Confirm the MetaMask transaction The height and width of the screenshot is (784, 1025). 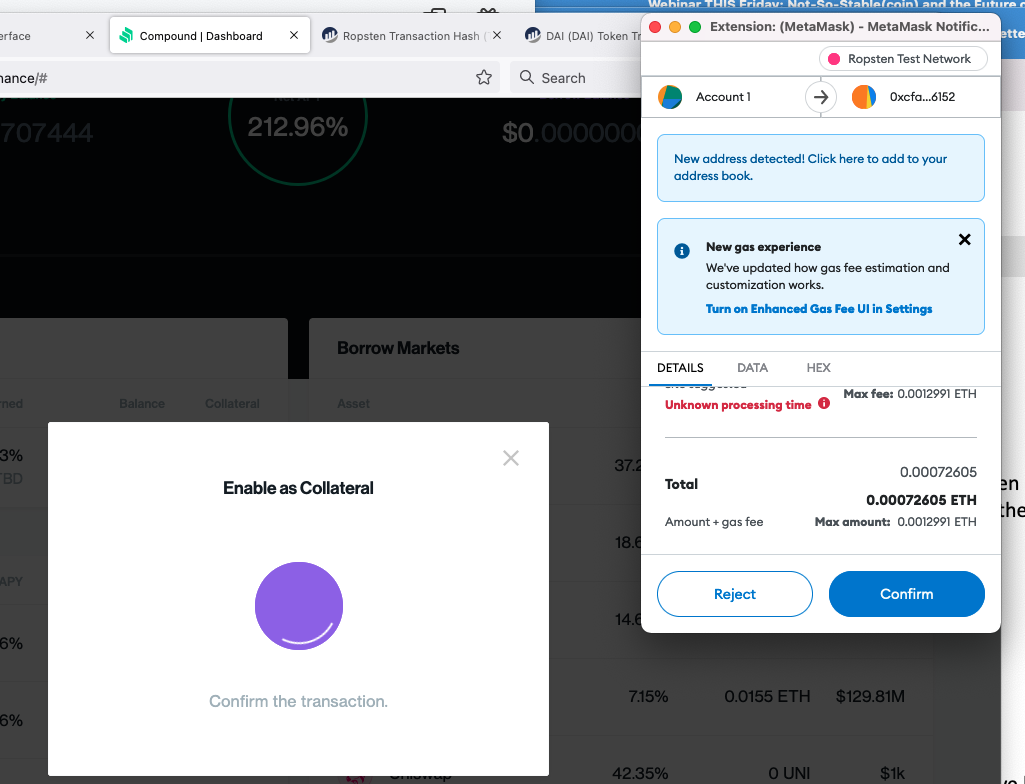pos(906,594)
